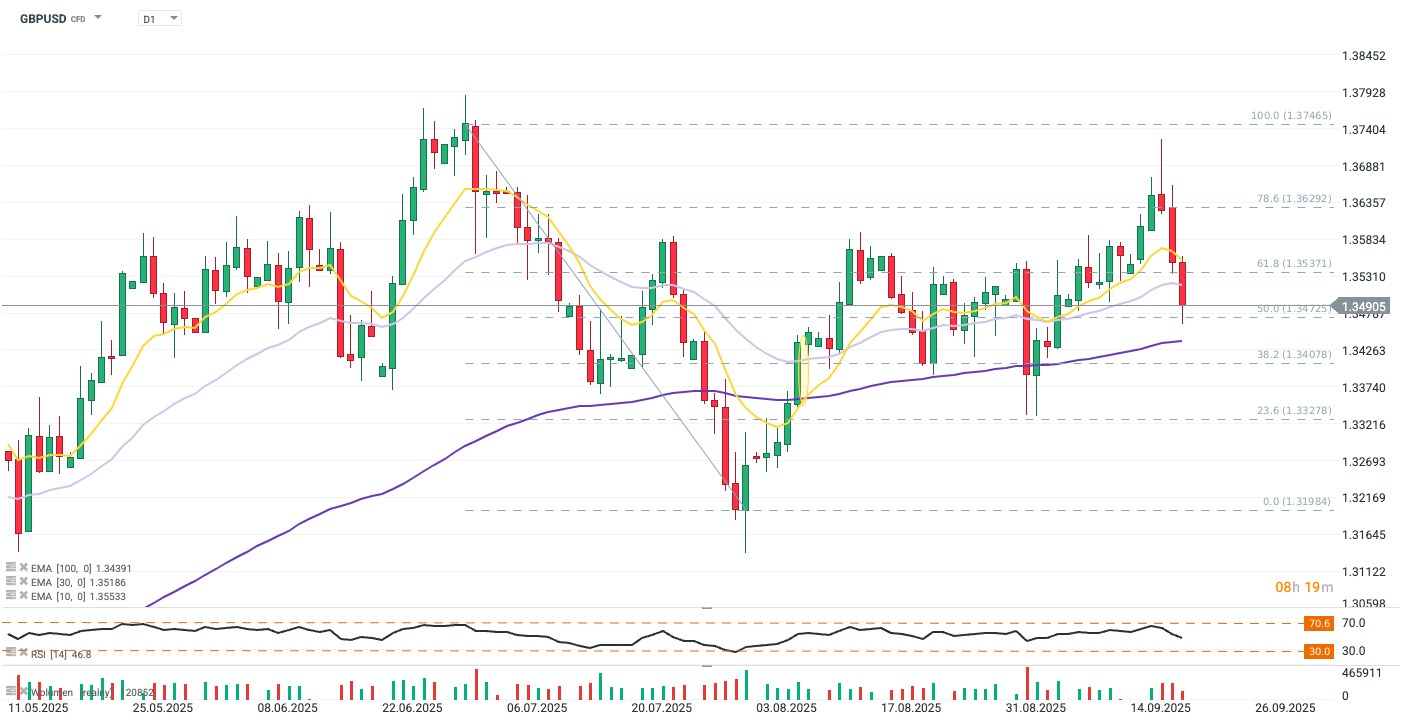Click the current price label 1.34905
Image resolution: width=1402 pixels, height=725 pixels.
pyautogui.click(x=1364, y=306)
